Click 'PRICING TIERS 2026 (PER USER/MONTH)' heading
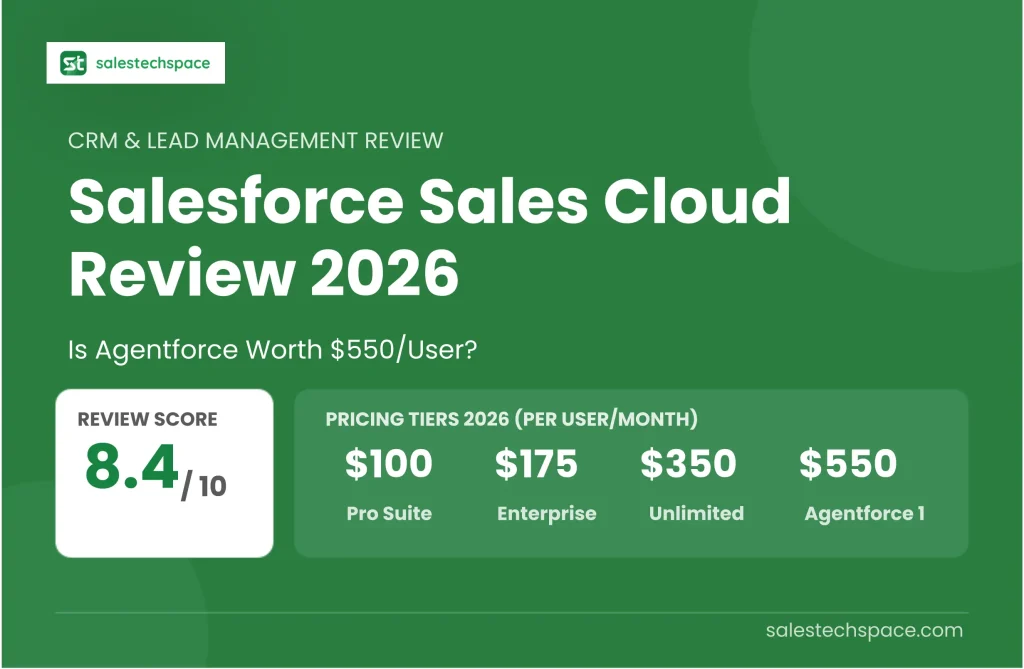Viewport: 1024px width, 669px height. click(511, 419)
